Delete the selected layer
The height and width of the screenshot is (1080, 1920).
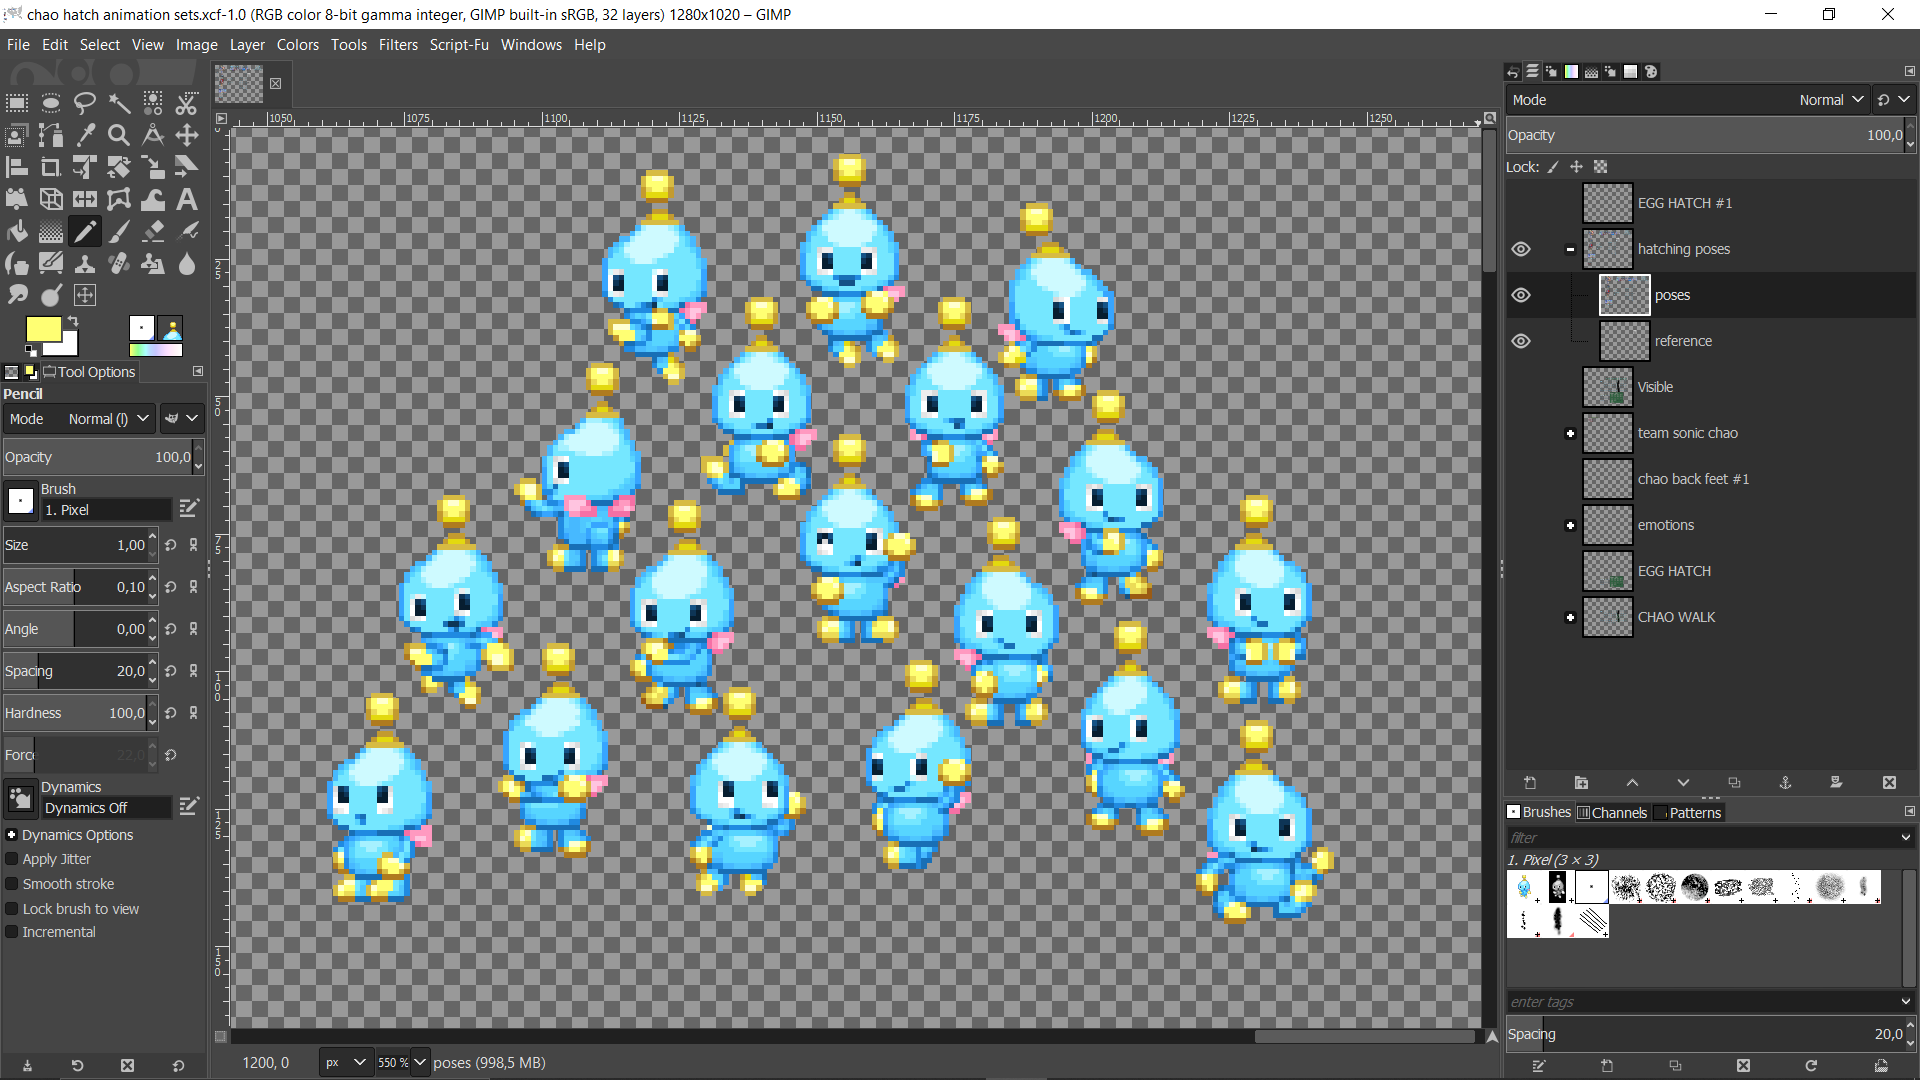pyautogui.click(x=1889, y=782)
